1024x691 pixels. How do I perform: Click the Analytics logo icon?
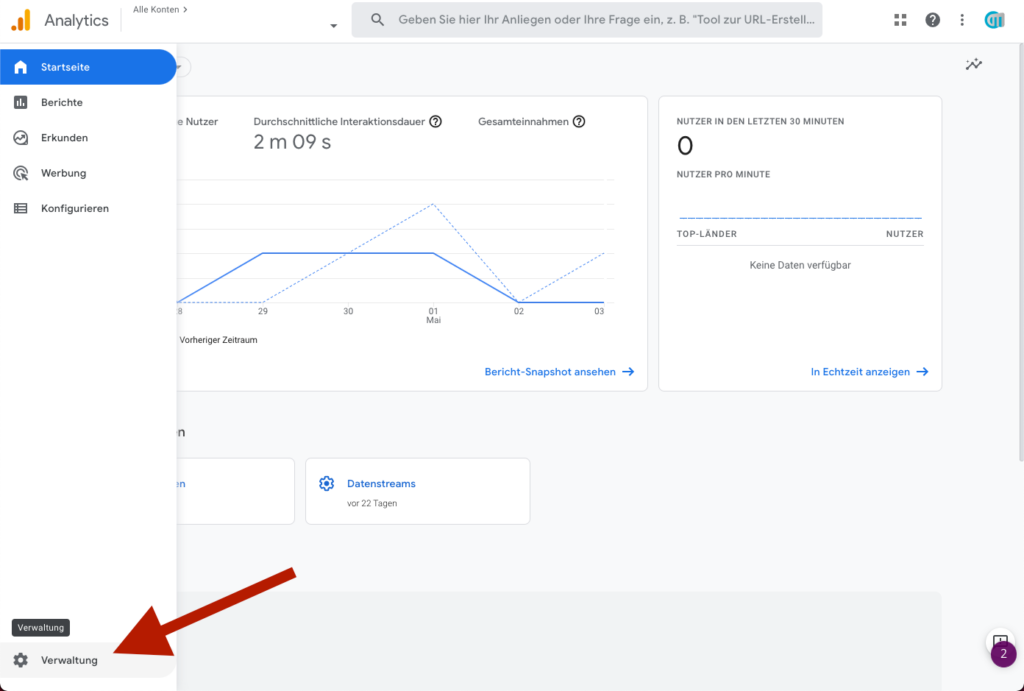pyautogui.click(x=21, y=20)
